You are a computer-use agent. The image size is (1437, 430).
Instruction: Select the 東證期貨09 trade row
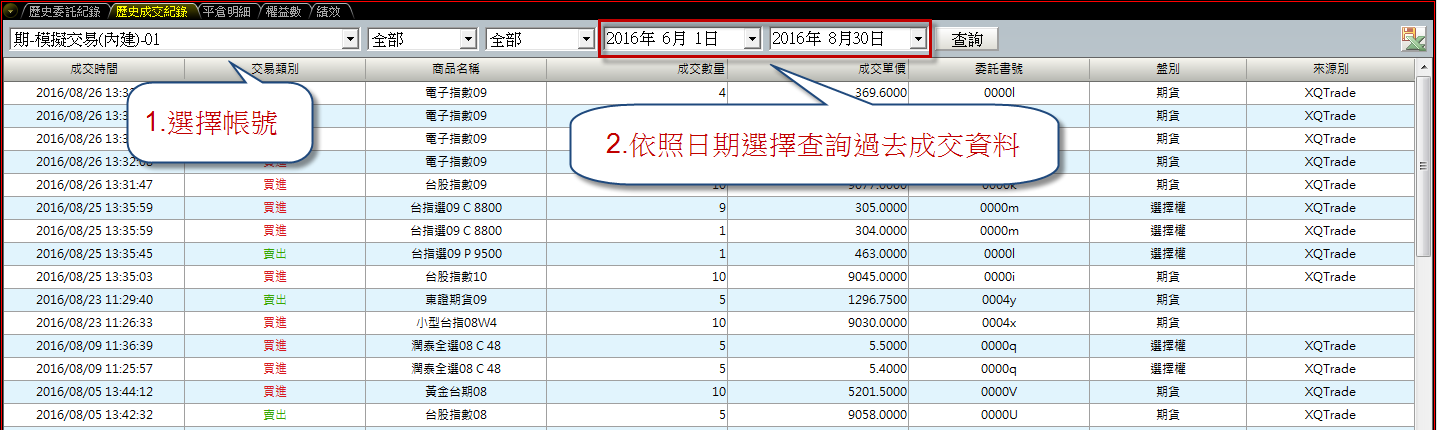click(x=455, y=299)
